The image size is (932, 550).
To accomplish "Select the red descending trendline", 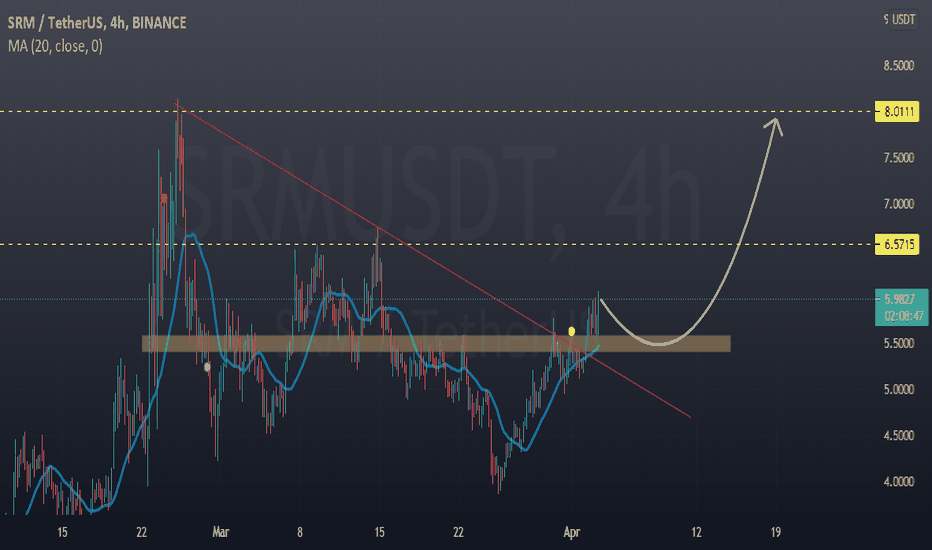I will point(432,260).
